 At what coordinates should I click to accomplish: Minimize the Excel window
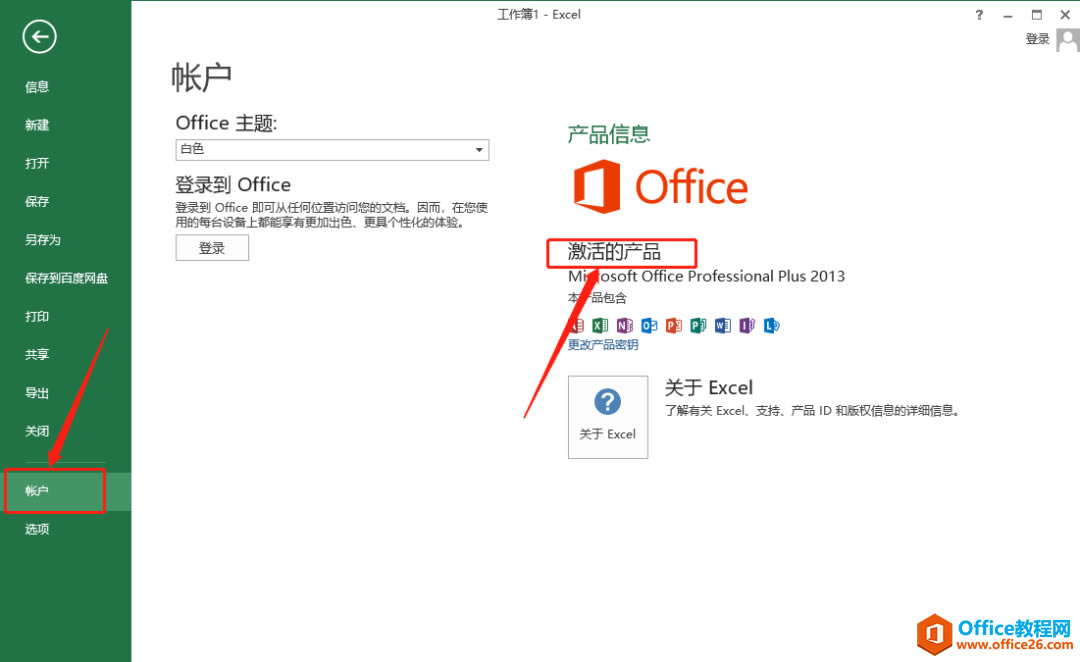coord(1008,14)
